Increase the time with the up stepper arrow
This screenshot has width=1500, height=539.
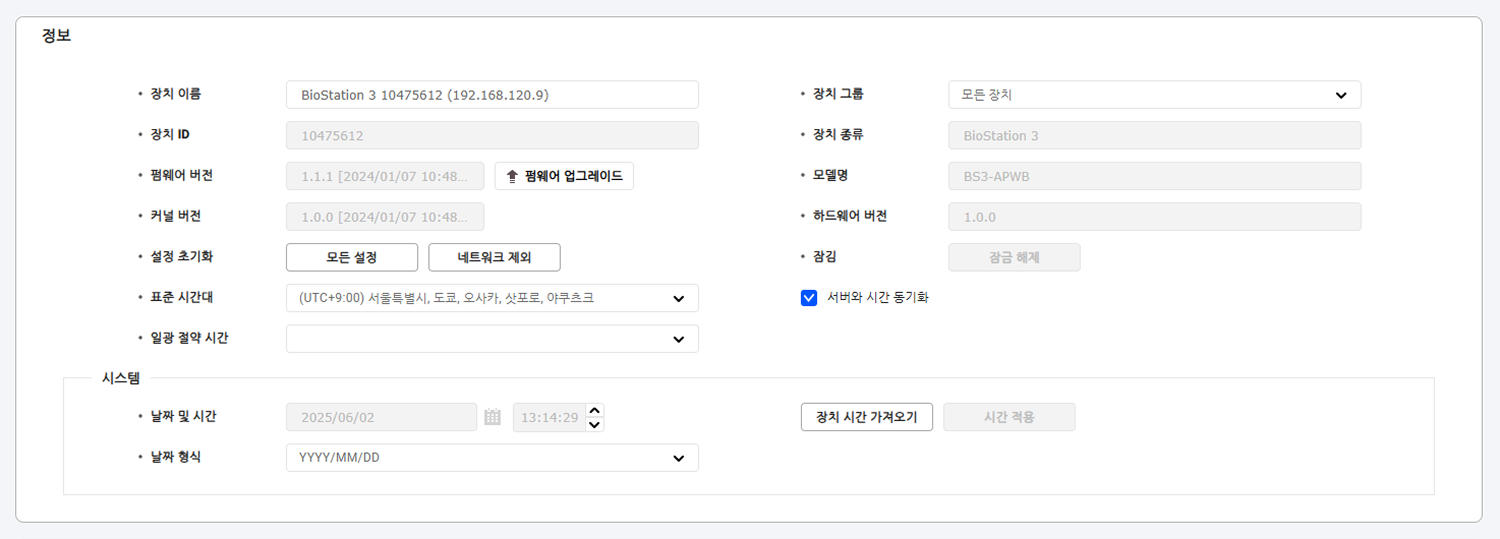(594, 410)
